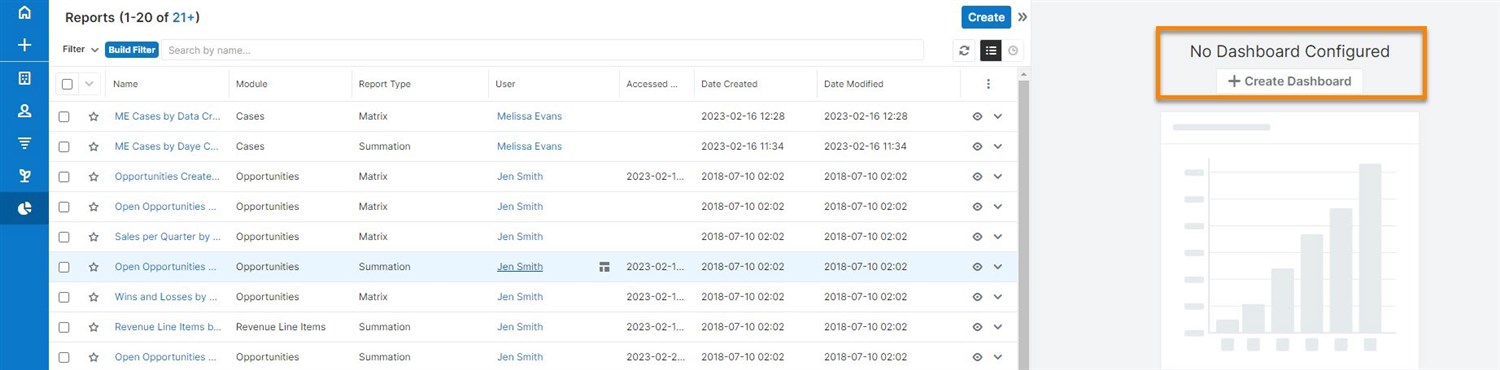Select the Reports pie chart sidebar icon
1500x370 pixels.
coord(24,208)
